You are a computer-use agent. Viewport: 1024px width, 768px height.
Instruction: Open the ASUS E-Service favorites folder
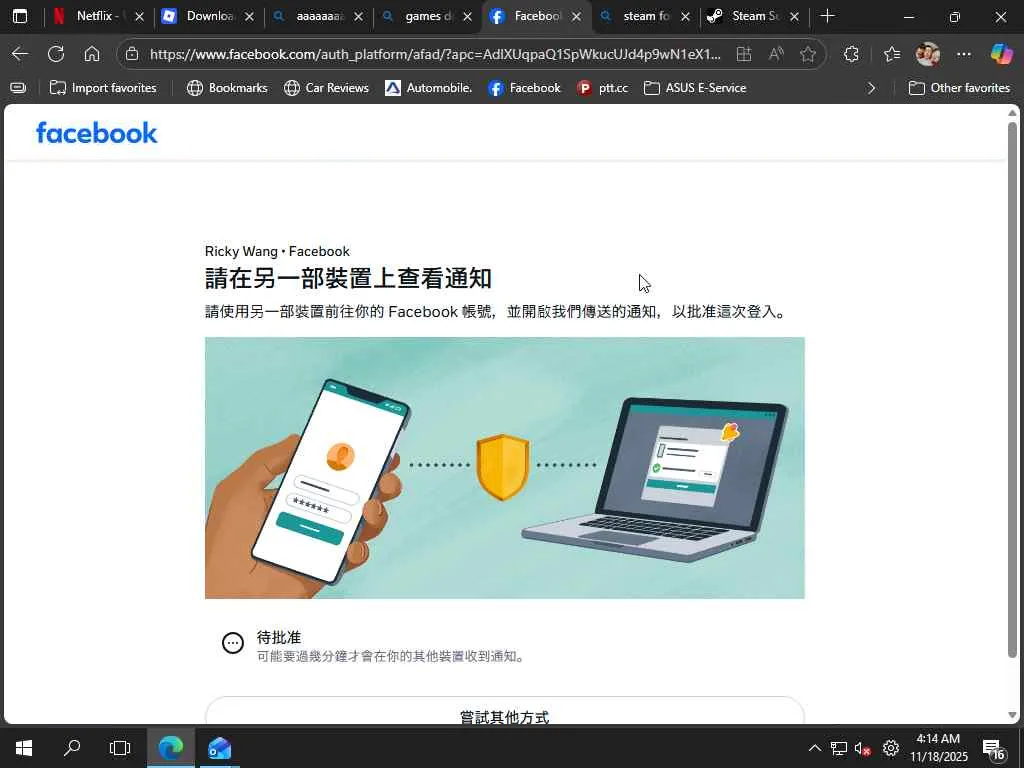[x=695, y=88]
